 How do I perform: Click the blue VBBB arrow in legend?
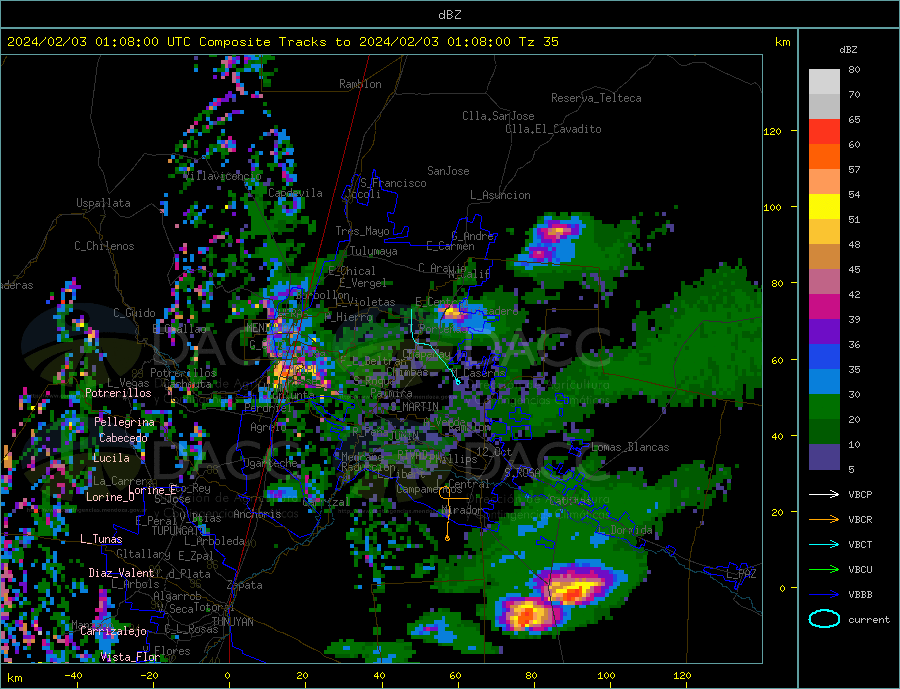pyautogui.click(x=824, y=595)
